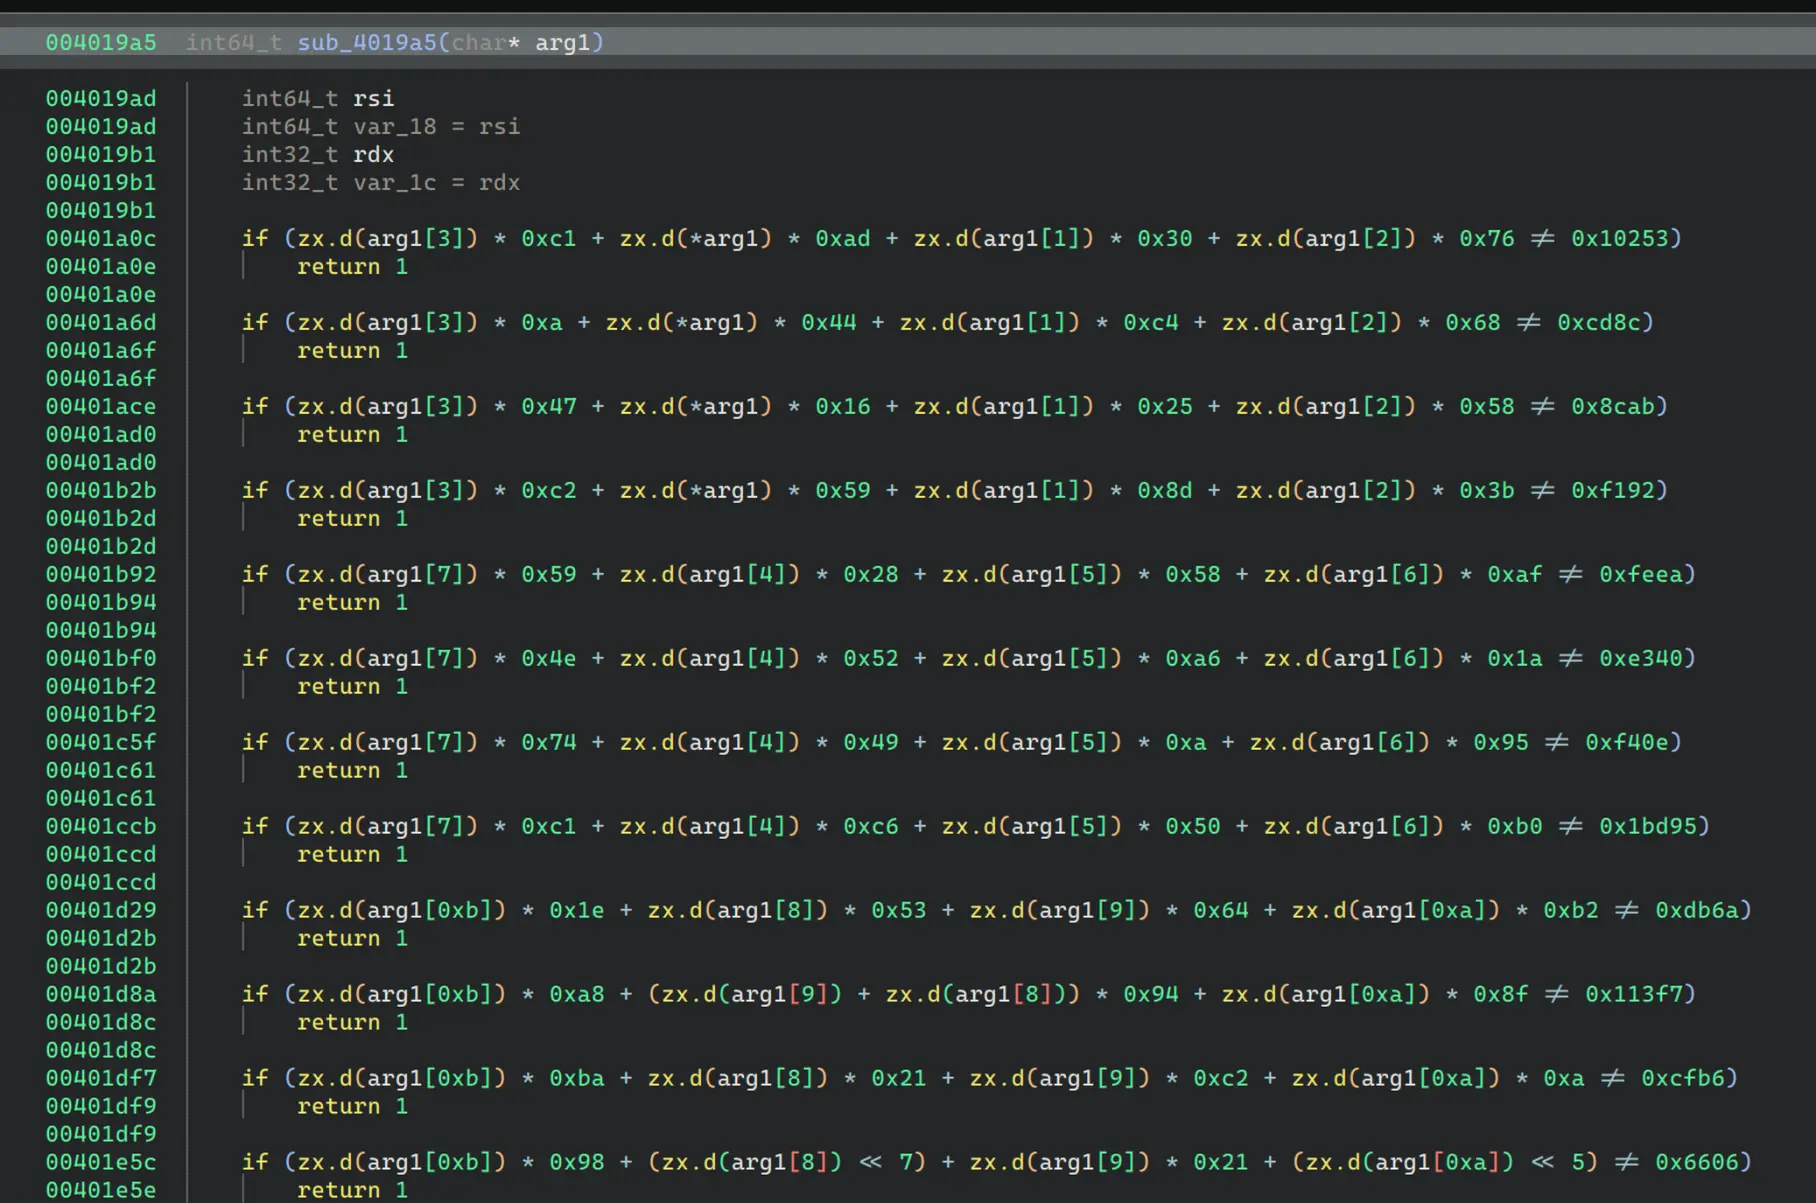Click the address 00401ace in the gutter
The height and width of the screenshot is (1203, 1816).
100,407
